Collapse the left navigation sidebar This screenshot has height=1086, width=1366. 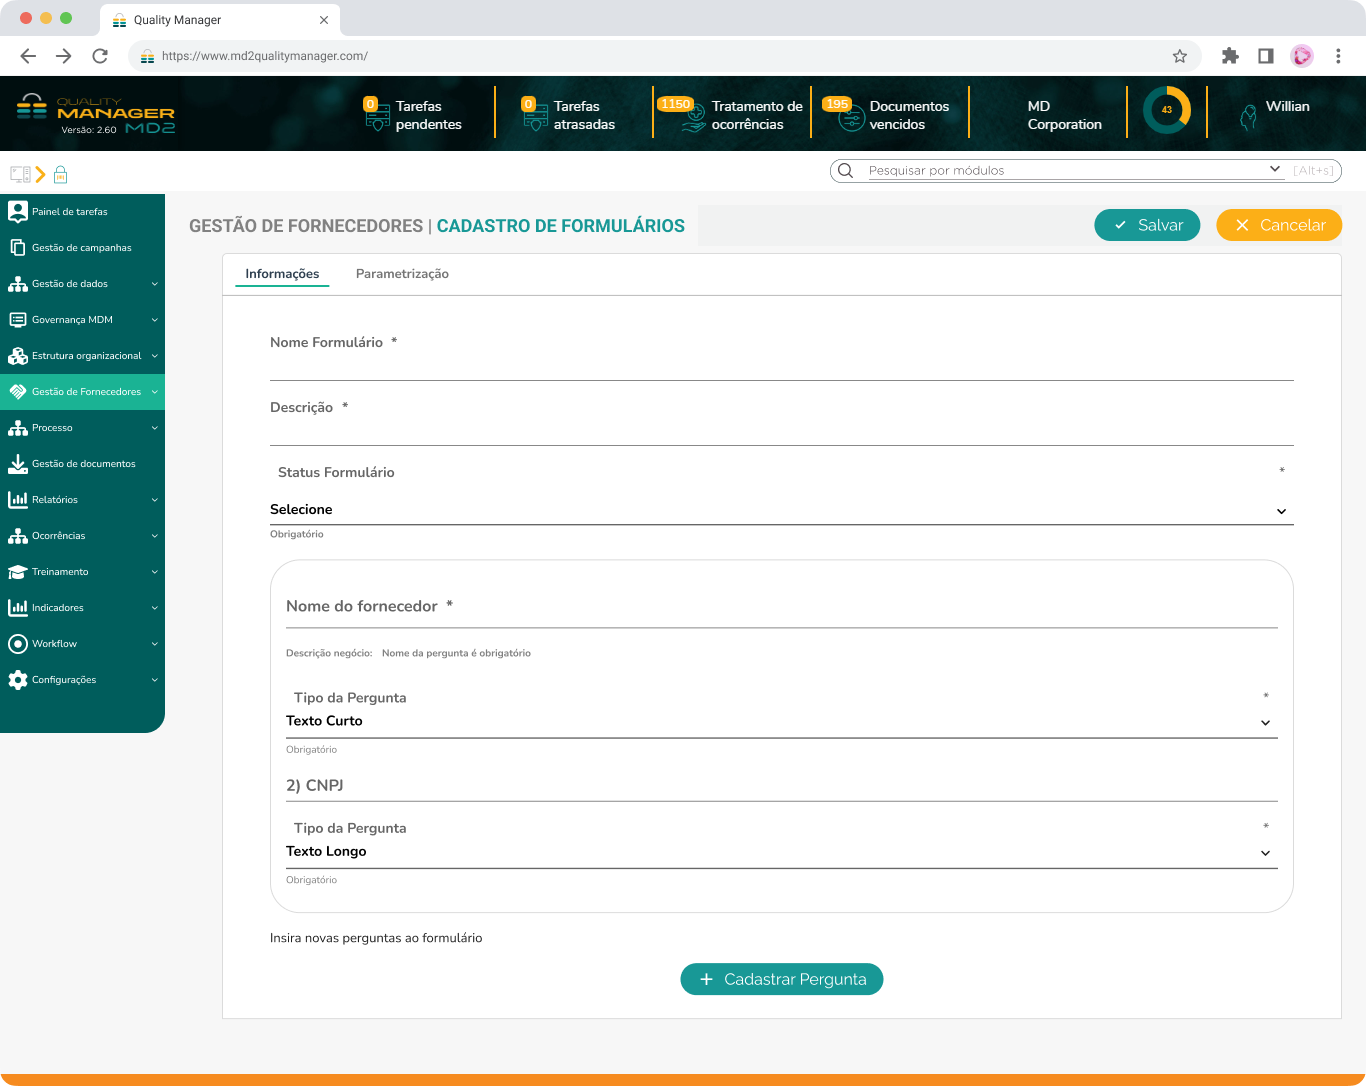(x=18, y=173)
